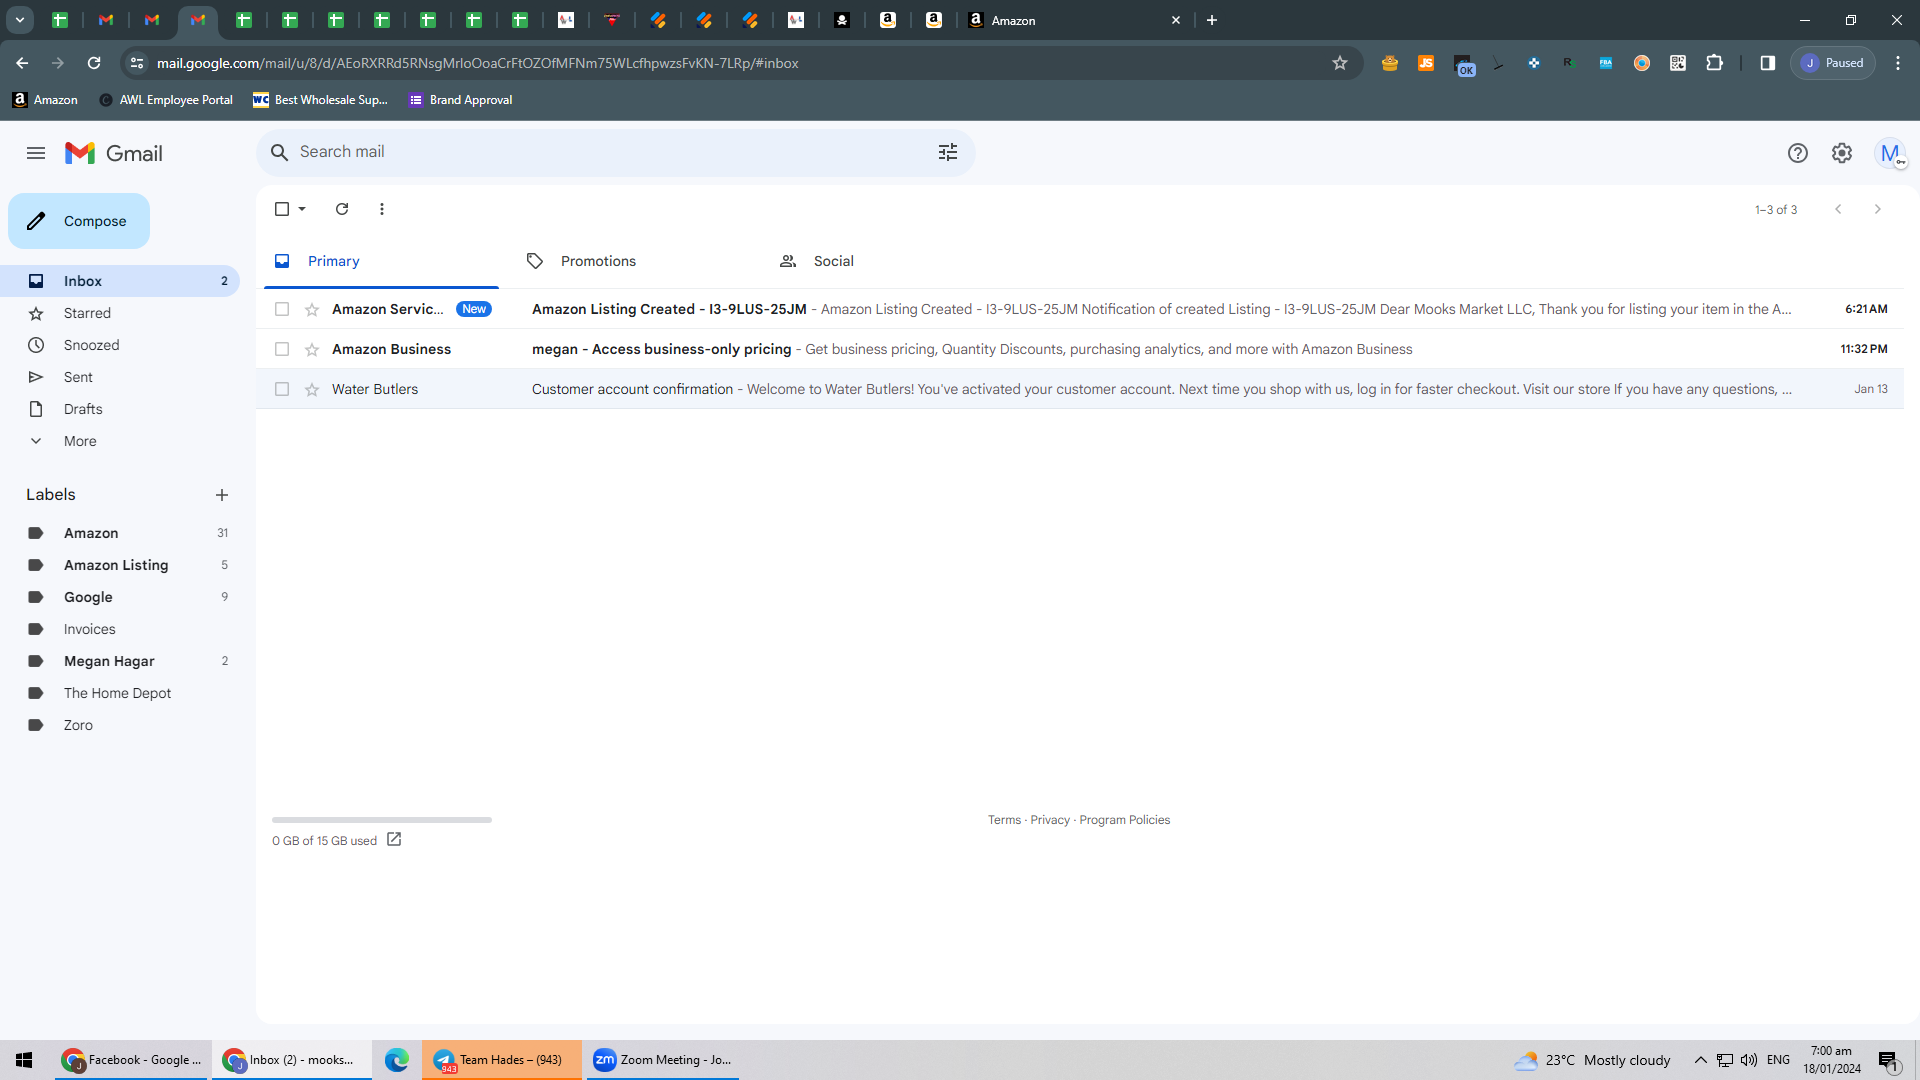
Task: Open the Terms link
Action: tap(1004, 820)
